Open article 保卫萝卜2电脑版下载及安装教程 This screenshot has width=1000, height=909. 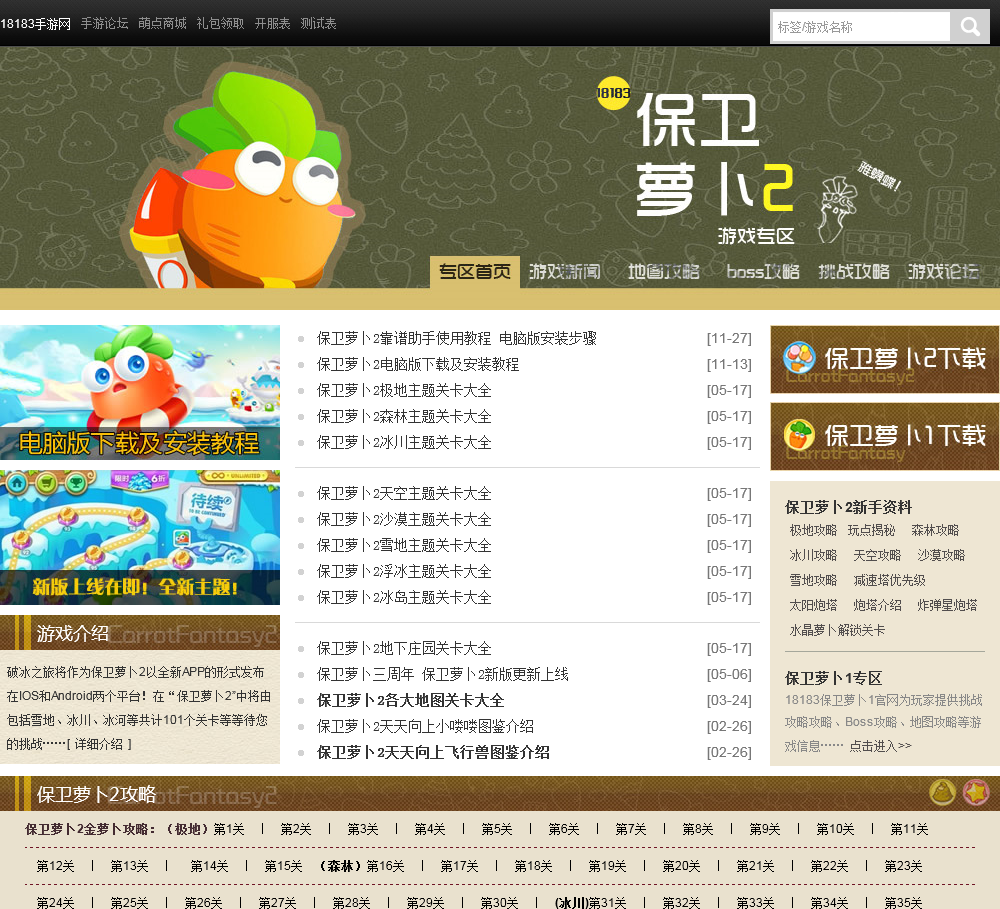tap(418, 365)
